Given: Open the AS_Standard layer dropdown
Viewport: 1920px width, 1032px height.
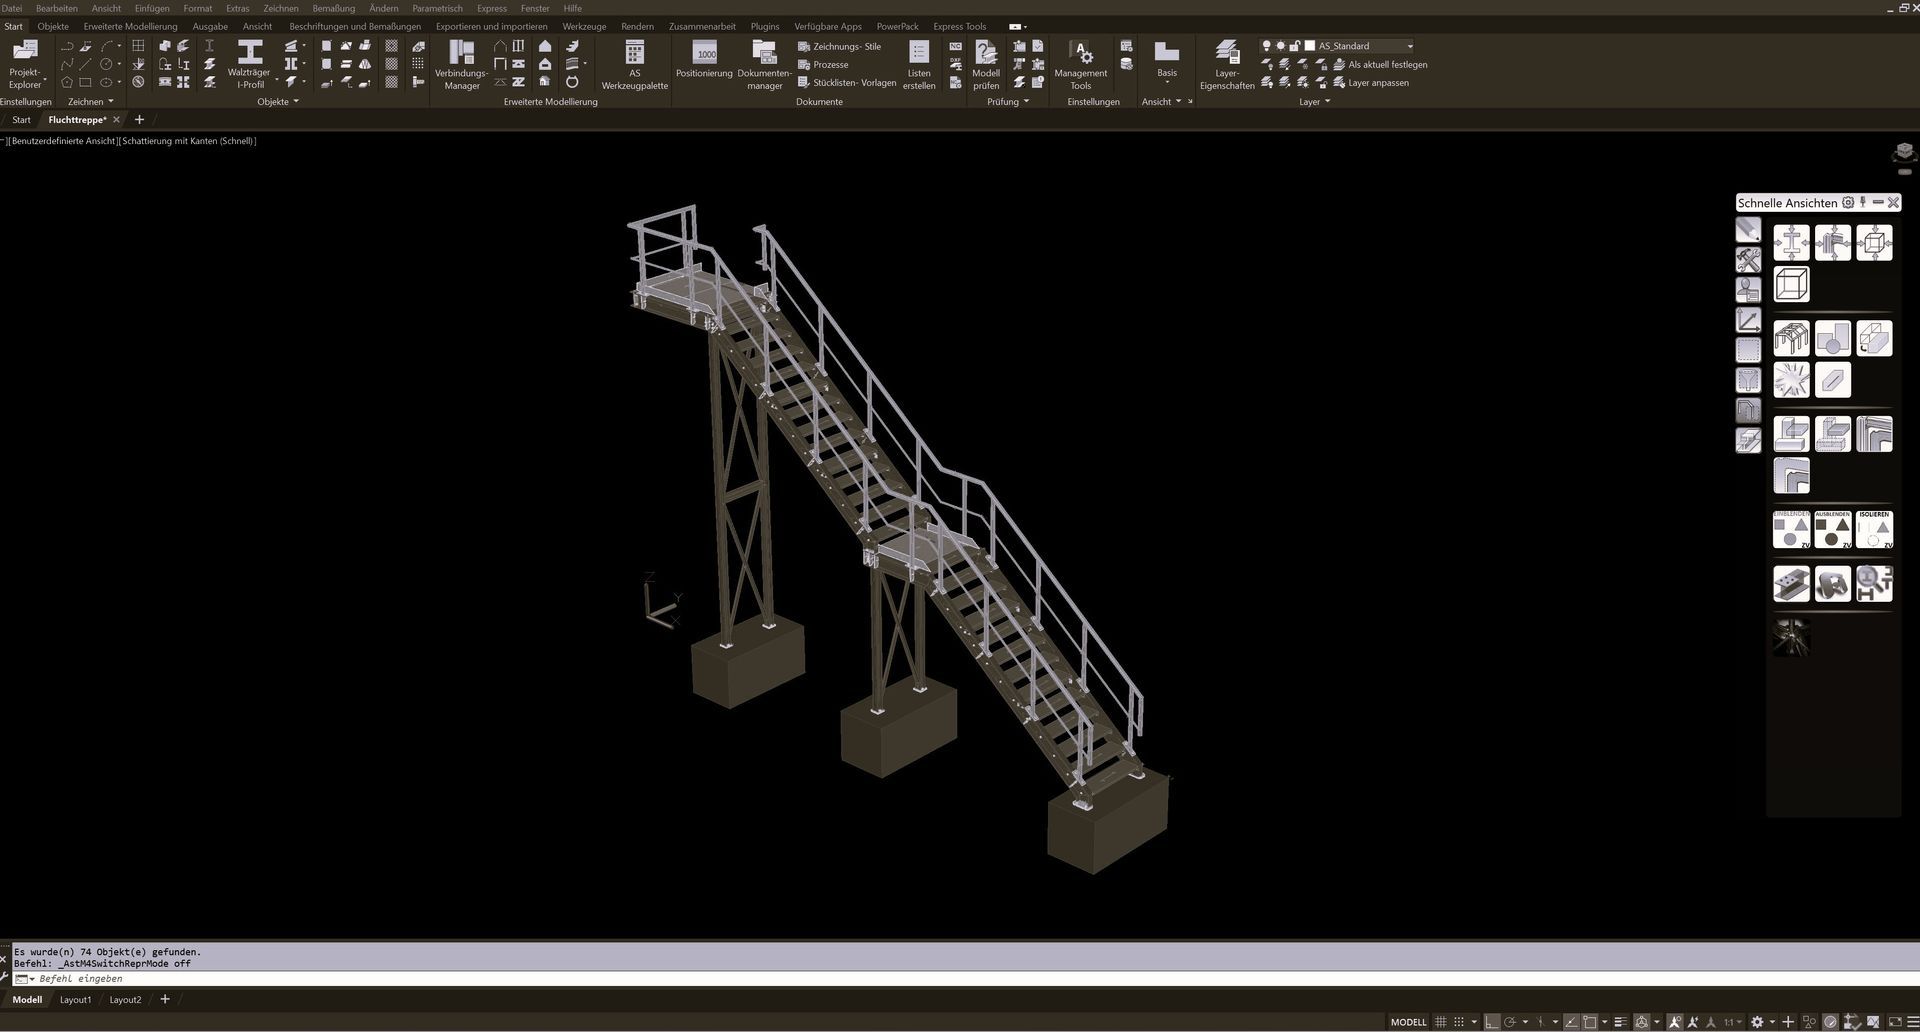Looking at the screenshot, I should click(x=1409, y=46).
